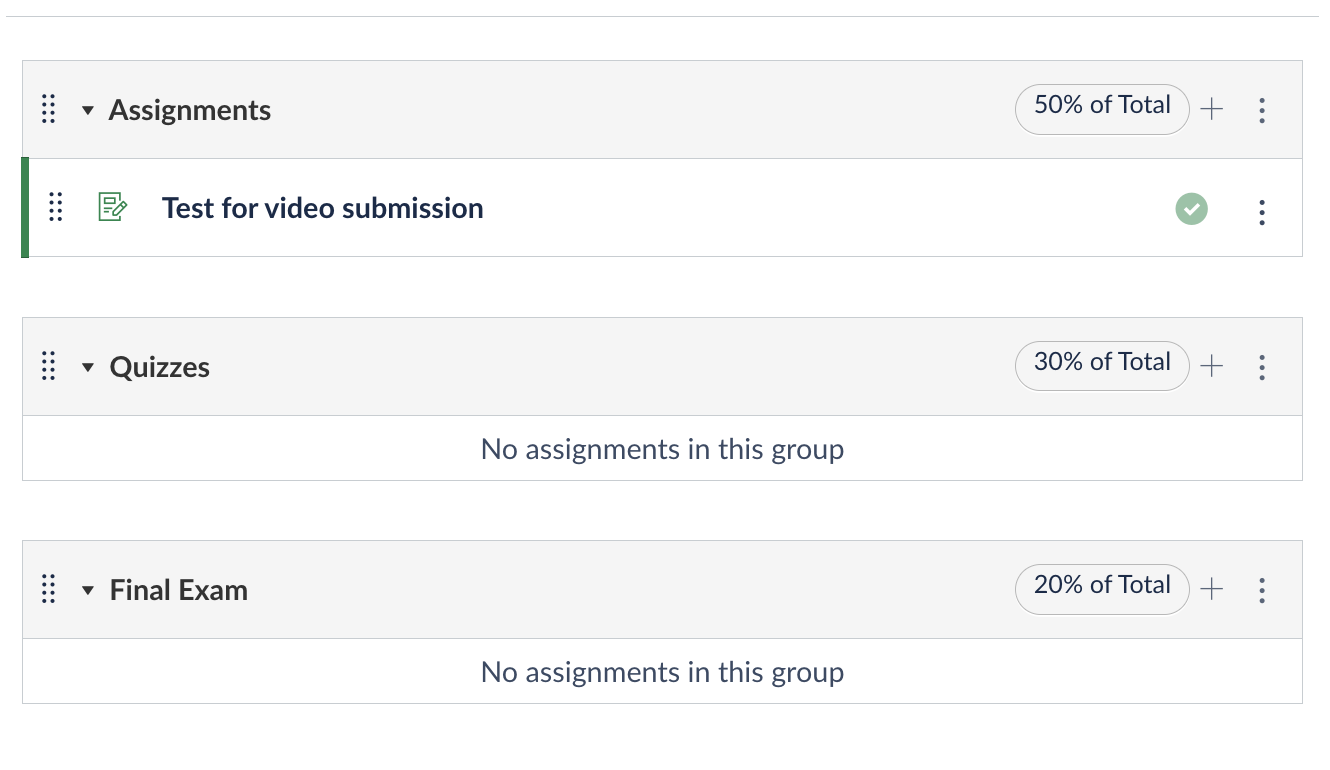Open Final Exam group options kebab menu
Viewport: 1330px width, 770px height.
[x=1262, y=590]
